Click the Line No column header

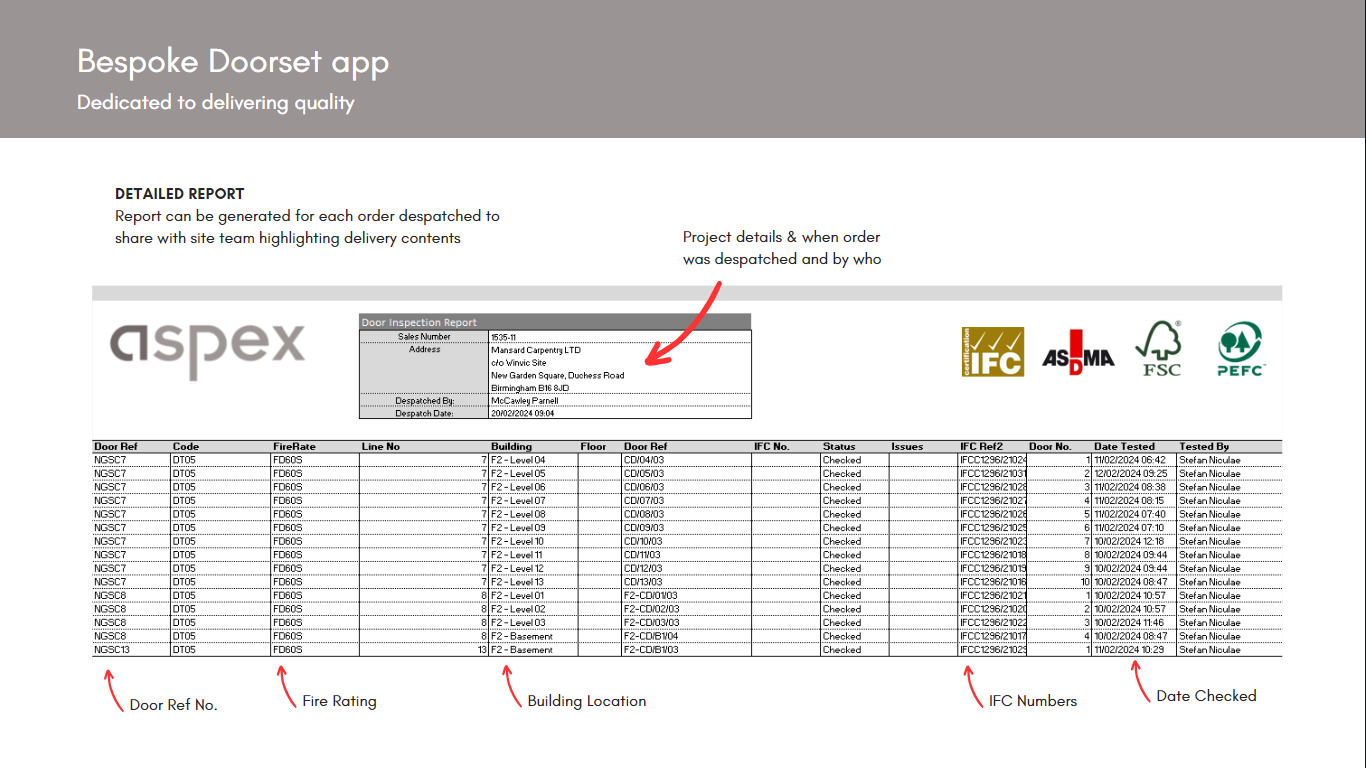[x=381, y=447]
